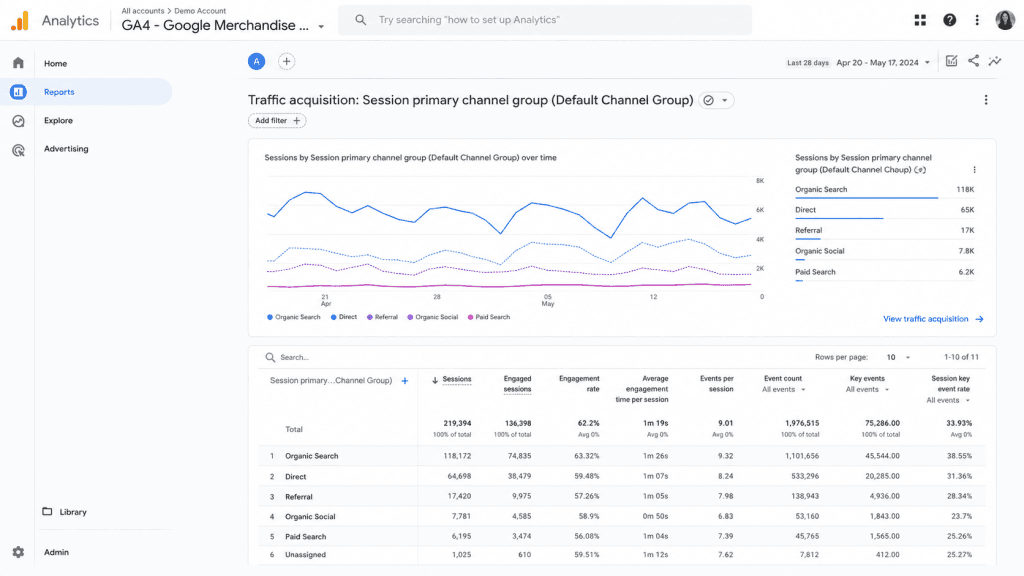Image resolution: width=1024 pixels, height=576 pixels.
Task: Expand the report status dropdown arrow
Action: pos(724,101)
